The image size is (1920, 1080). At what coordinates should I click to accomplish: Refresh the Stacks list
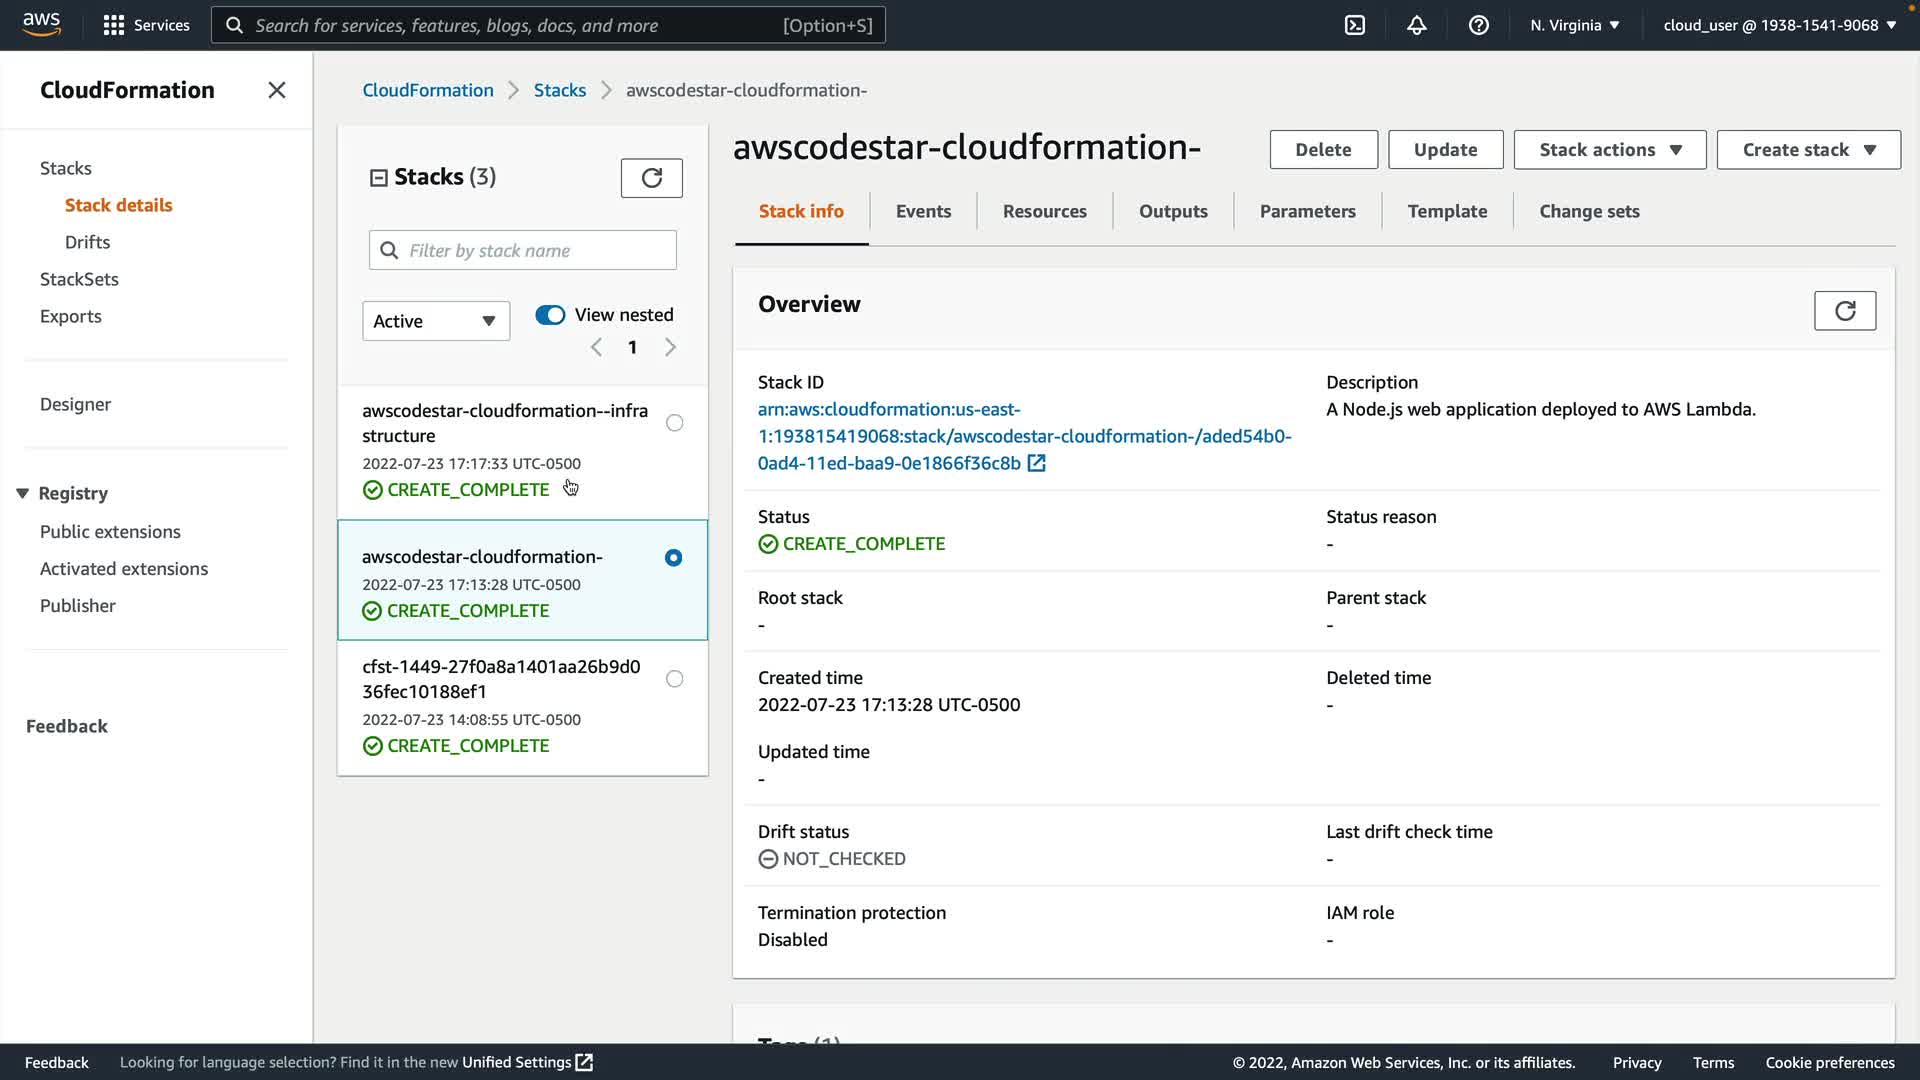(651, 178)
